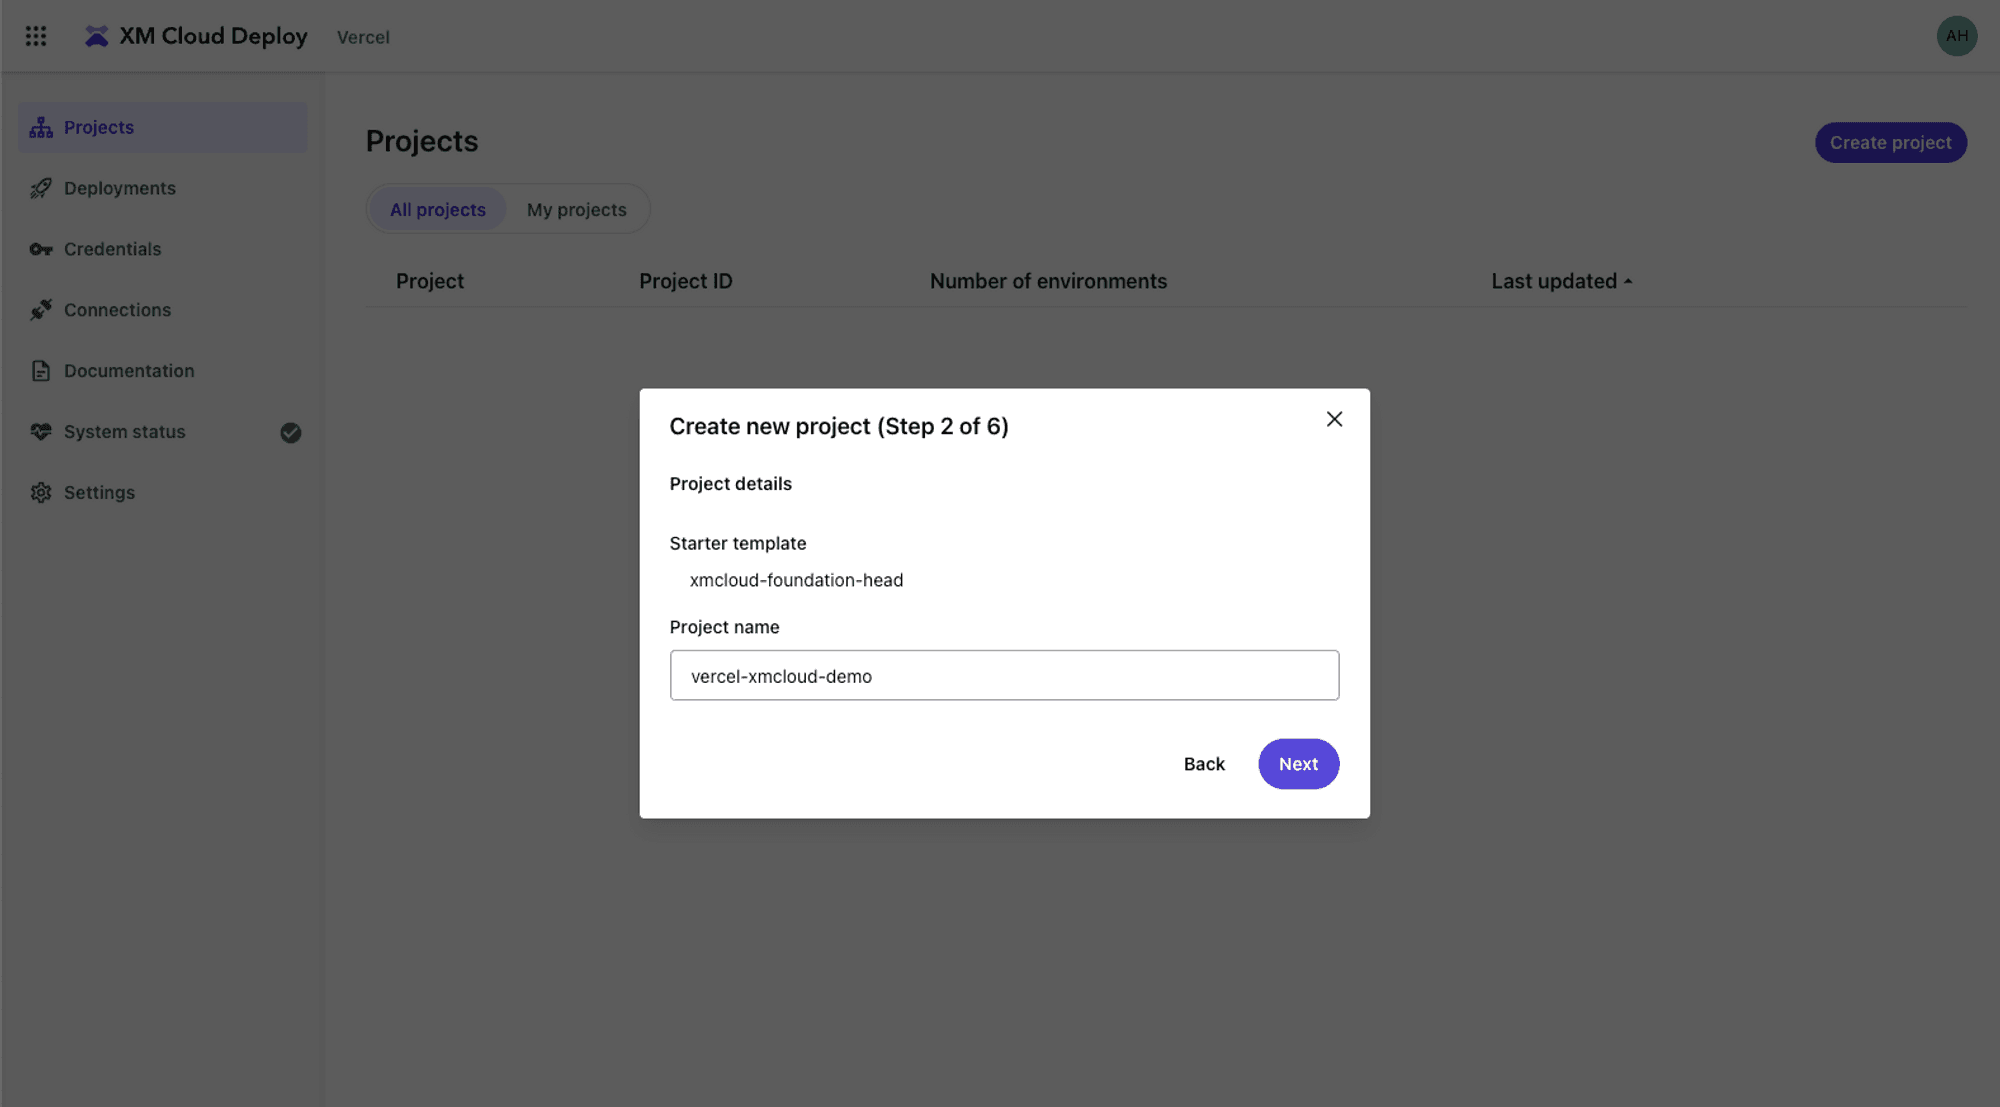2000x1107 pixels.
Task: Go Back to the previous step
Action: [x=1203, y=764]
